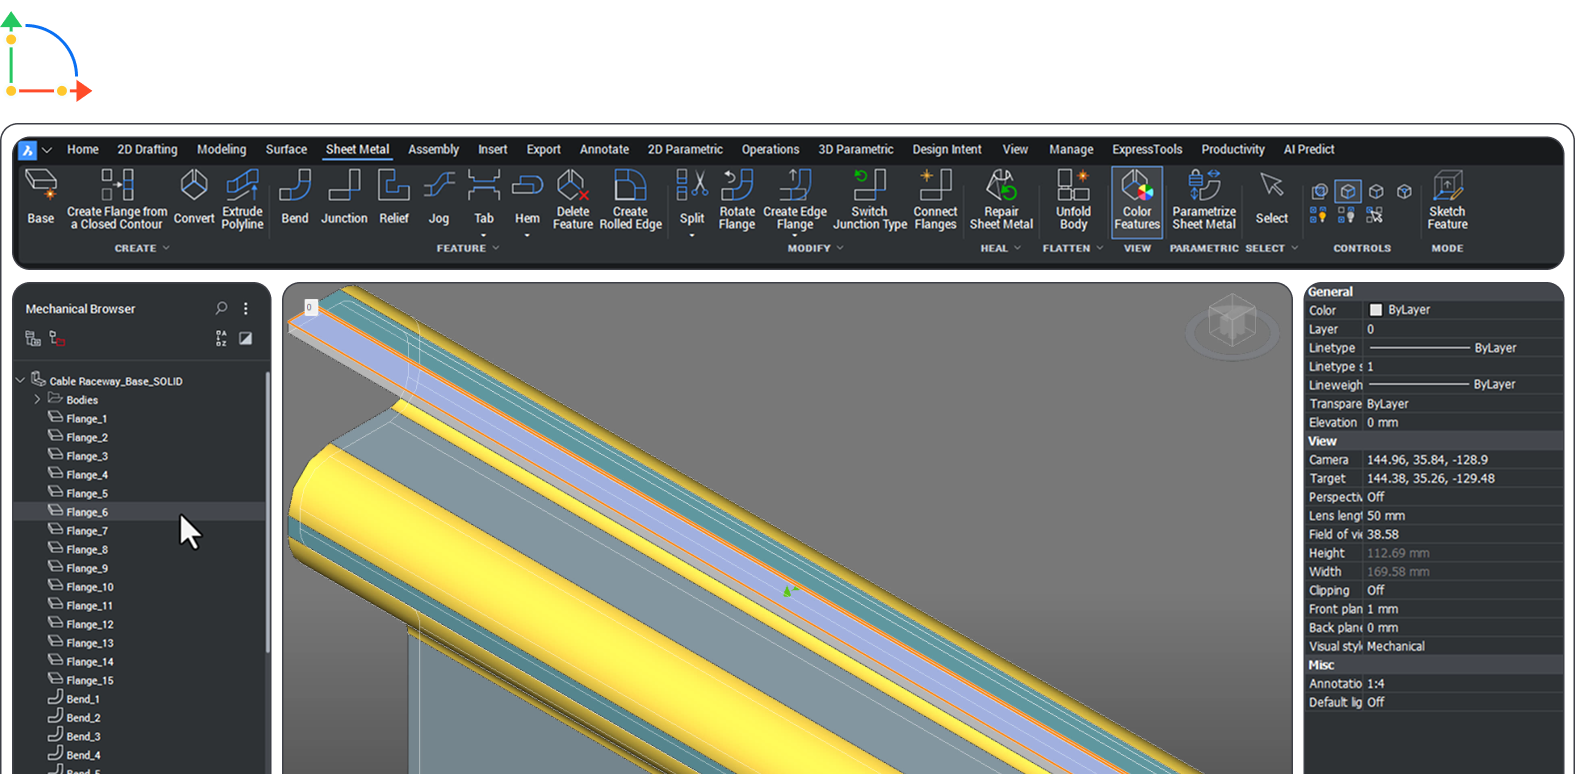Select the Base flange tool

click(x=41, y=198)
